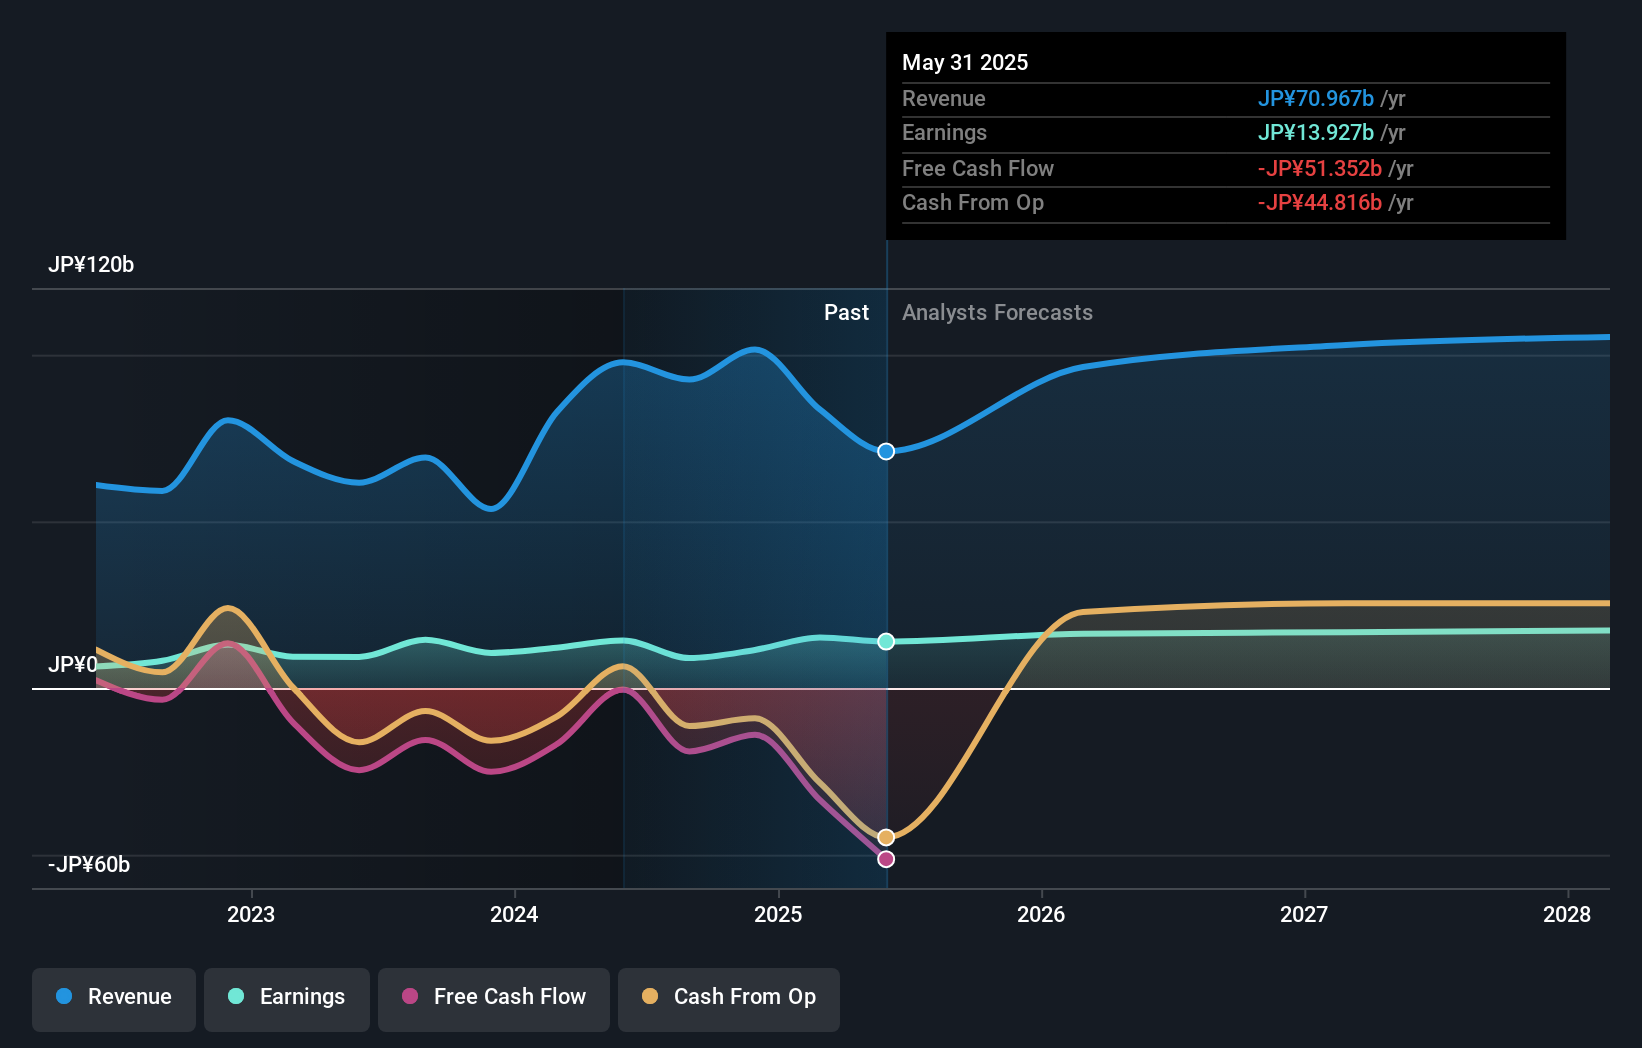Click the Past section label
This screenshot has height=1048, width=1642.
pyautogui.click(x=846, y=313)
